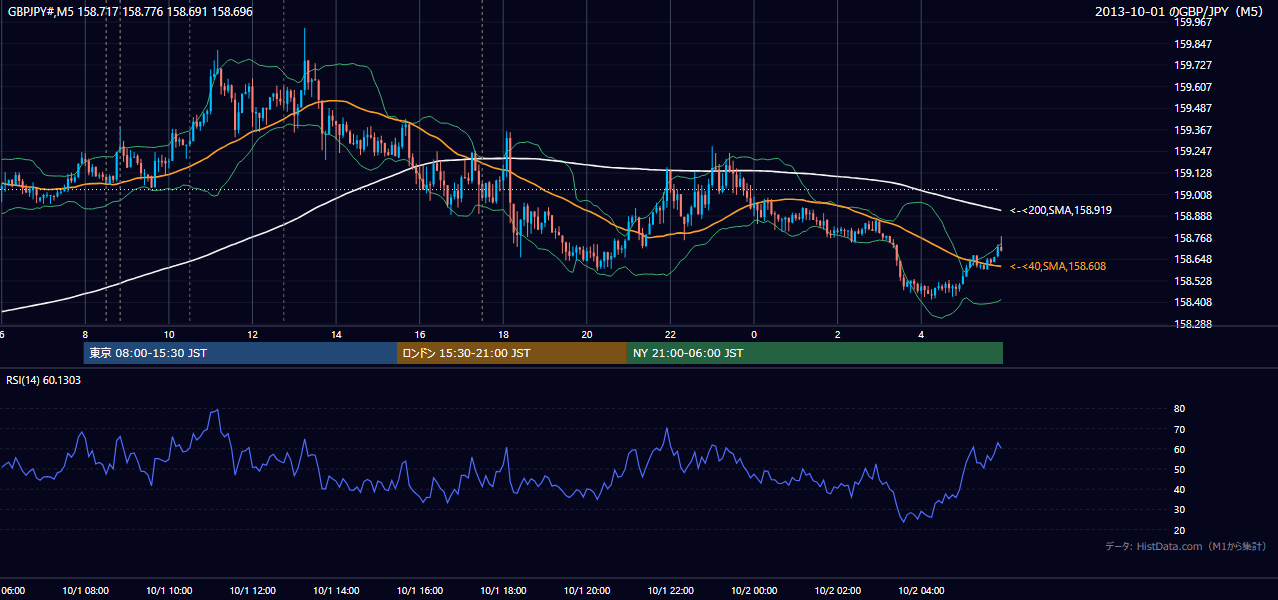This screenshot has height=600, width=1278.
Task: Click RSI scale value 60
Action: (x=1179, y=449)
